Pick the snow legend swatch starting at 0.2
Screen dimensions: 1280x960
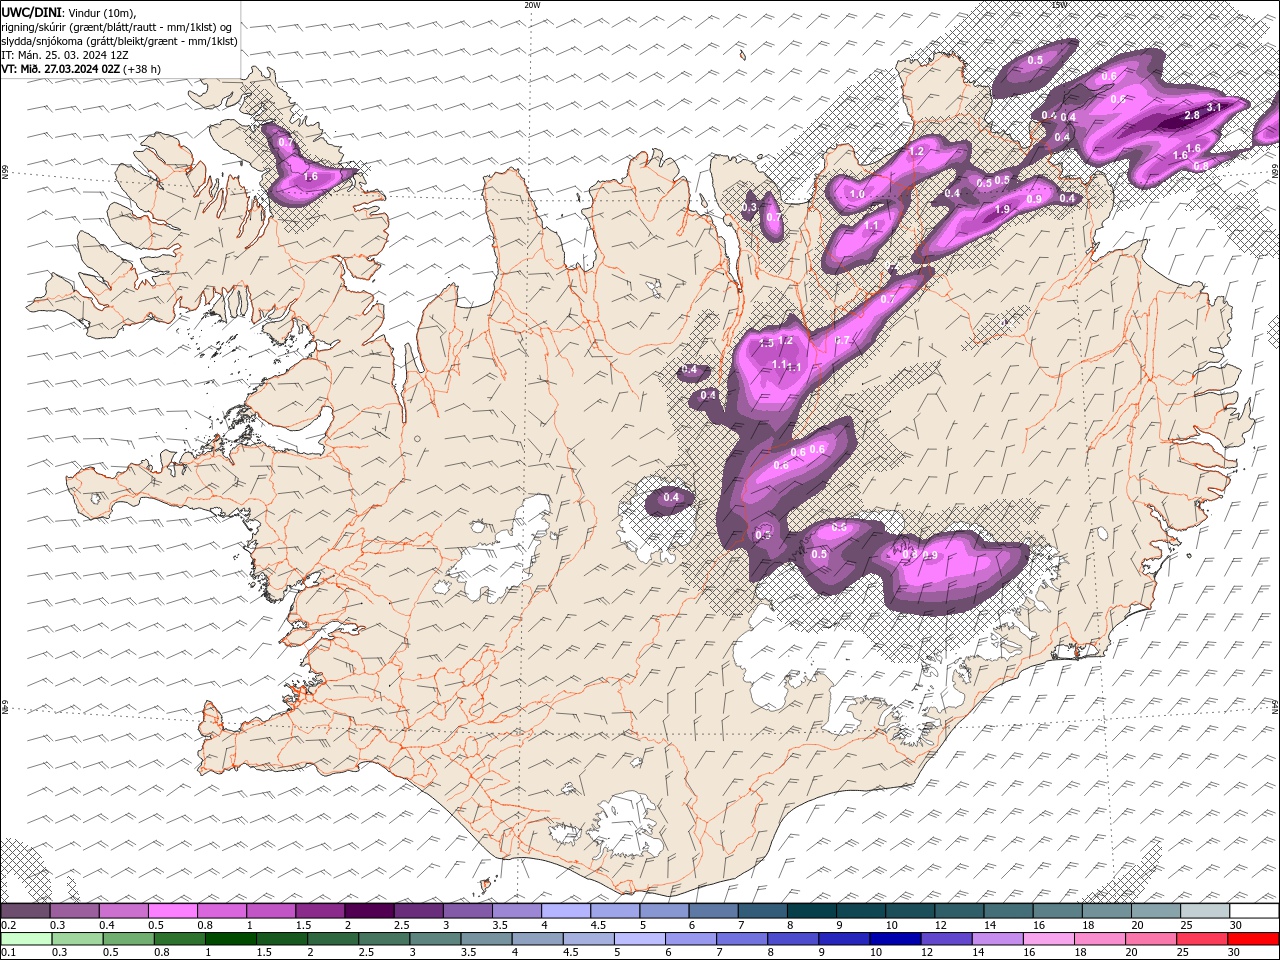pyautogui.click(x=25, y=911)
